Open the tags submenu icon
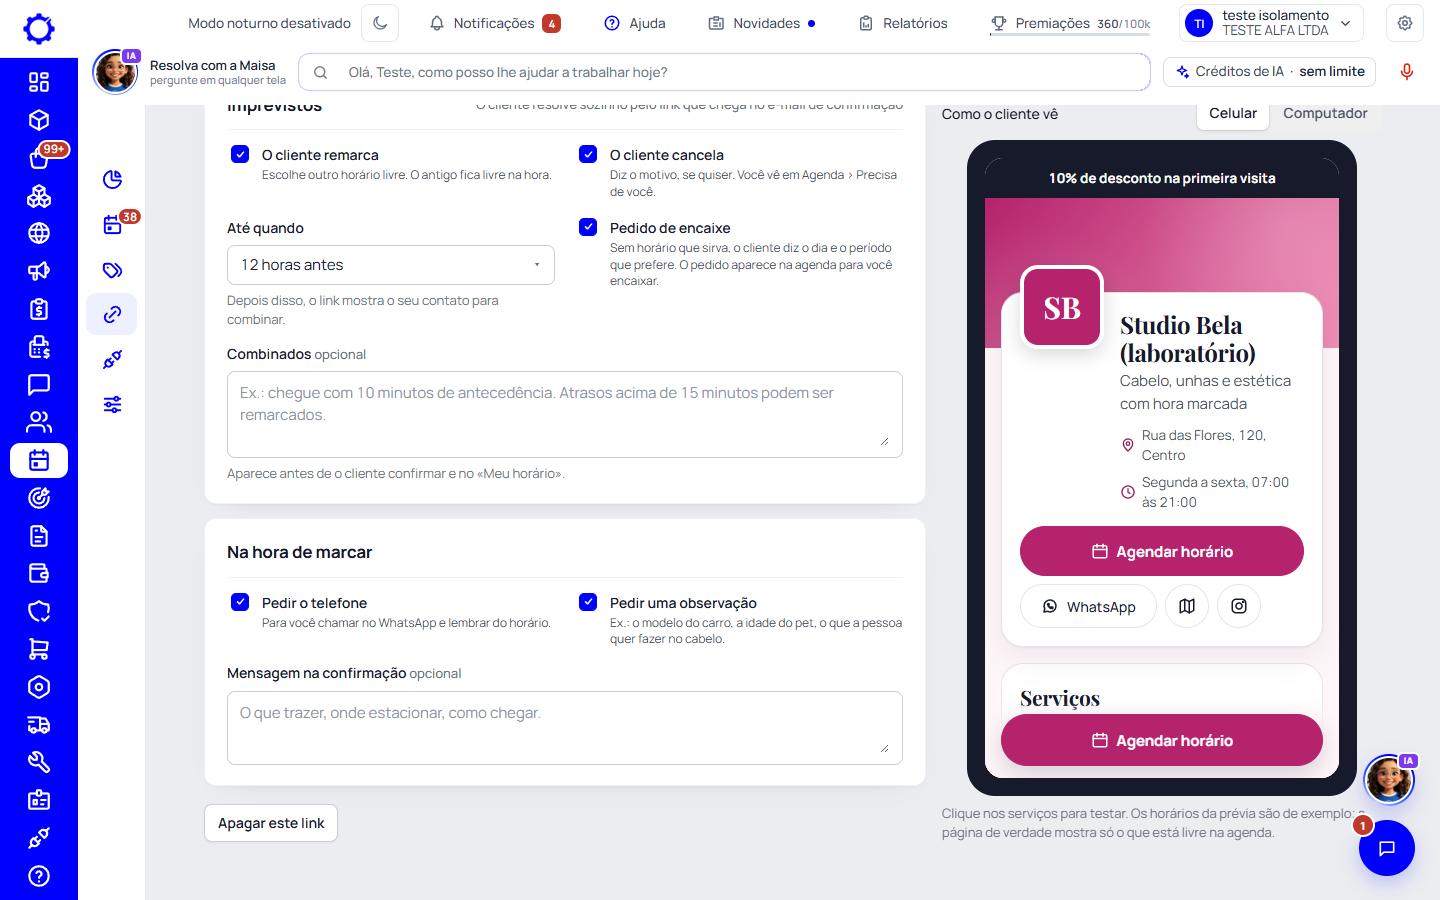This screenshot has height=900, width=1440. pos(112,270)
